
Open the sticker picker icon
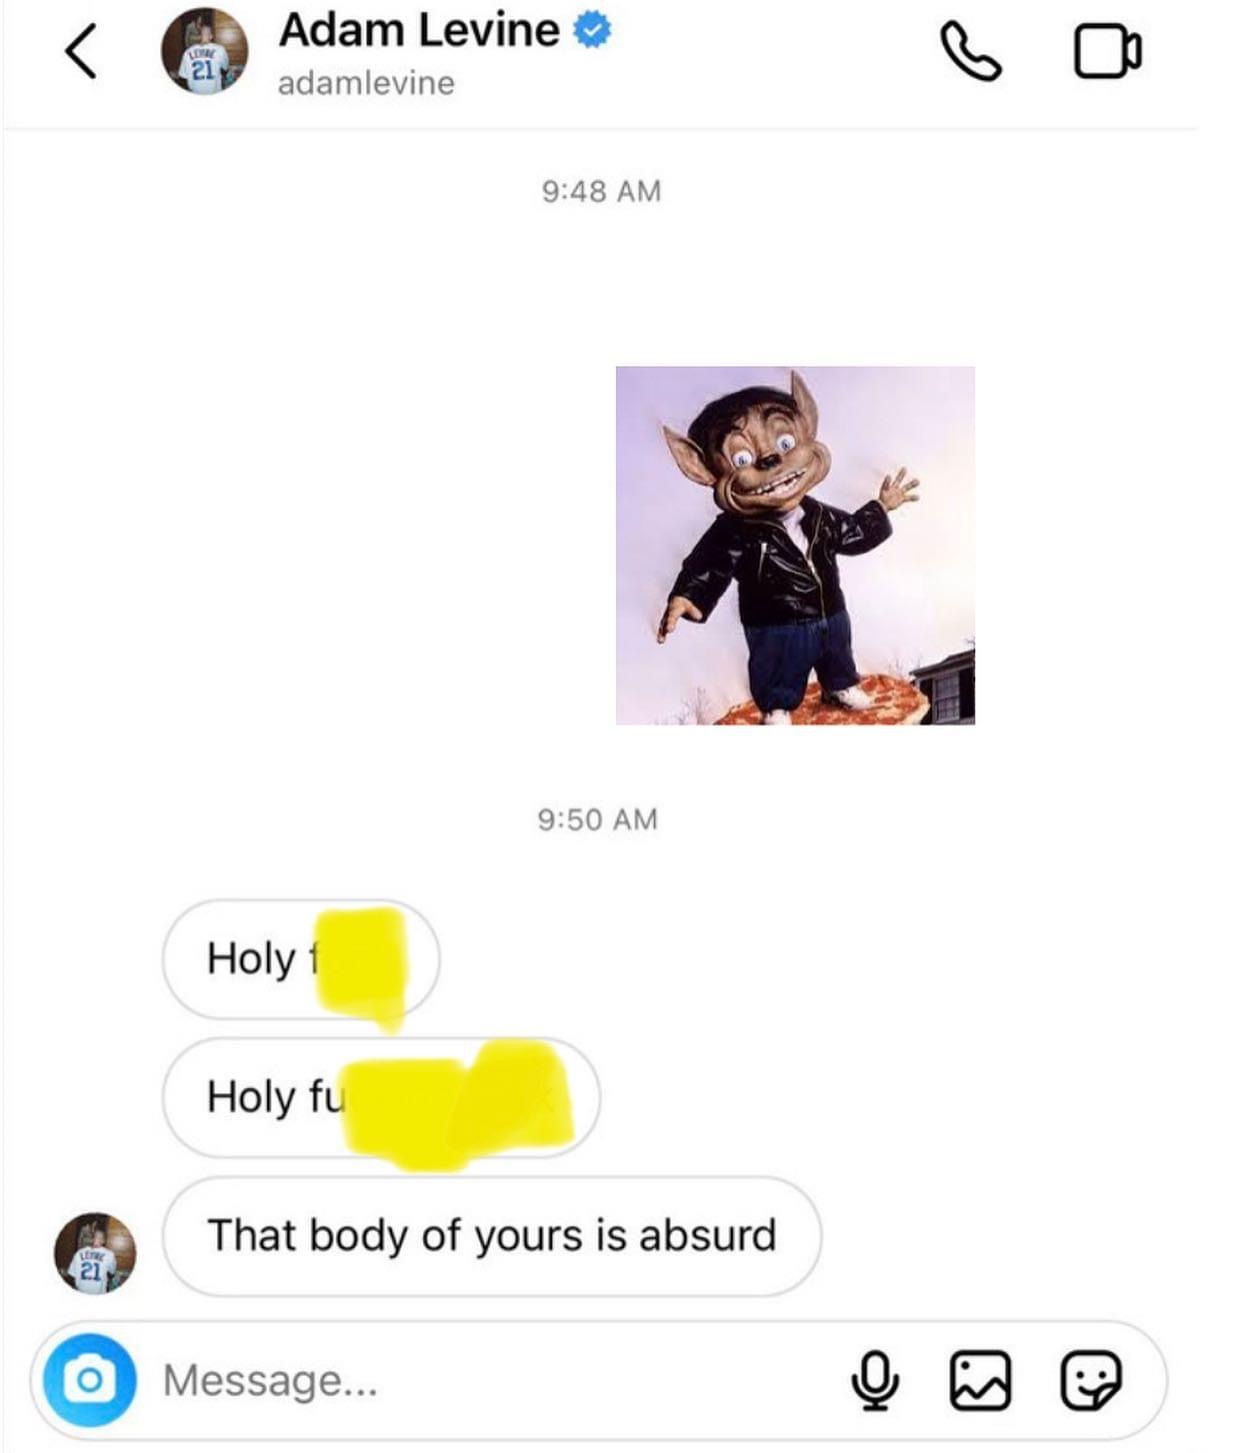click(1091, 1380)
